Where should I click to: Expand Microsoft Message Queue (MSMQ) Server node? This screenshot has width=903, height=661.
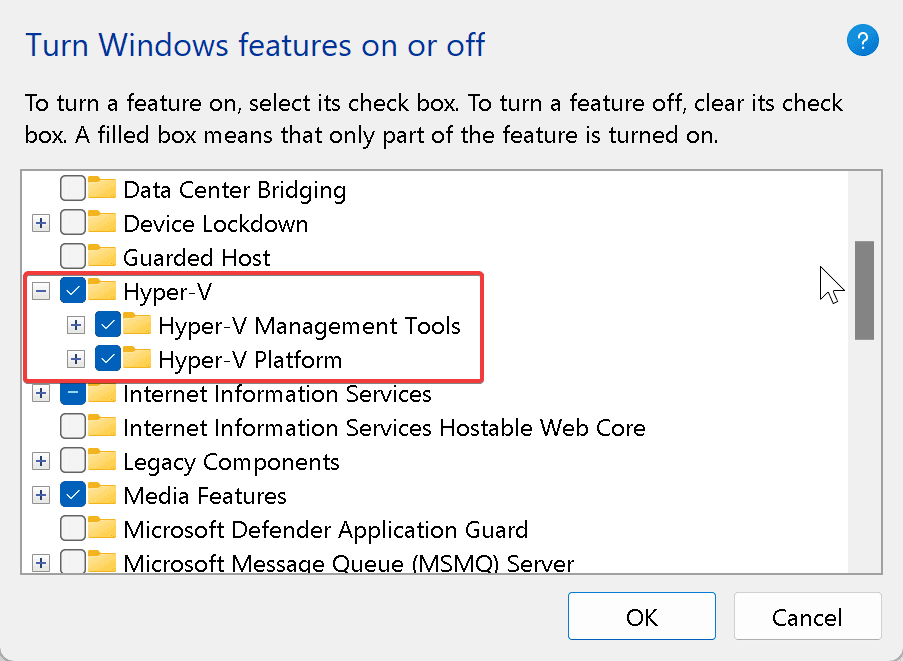click(40, 563)
